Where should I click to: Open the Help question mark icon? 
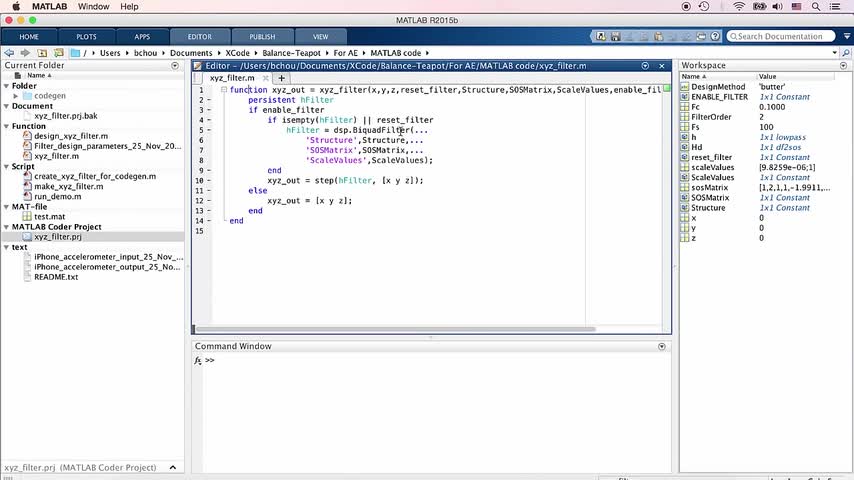point(715,37)
